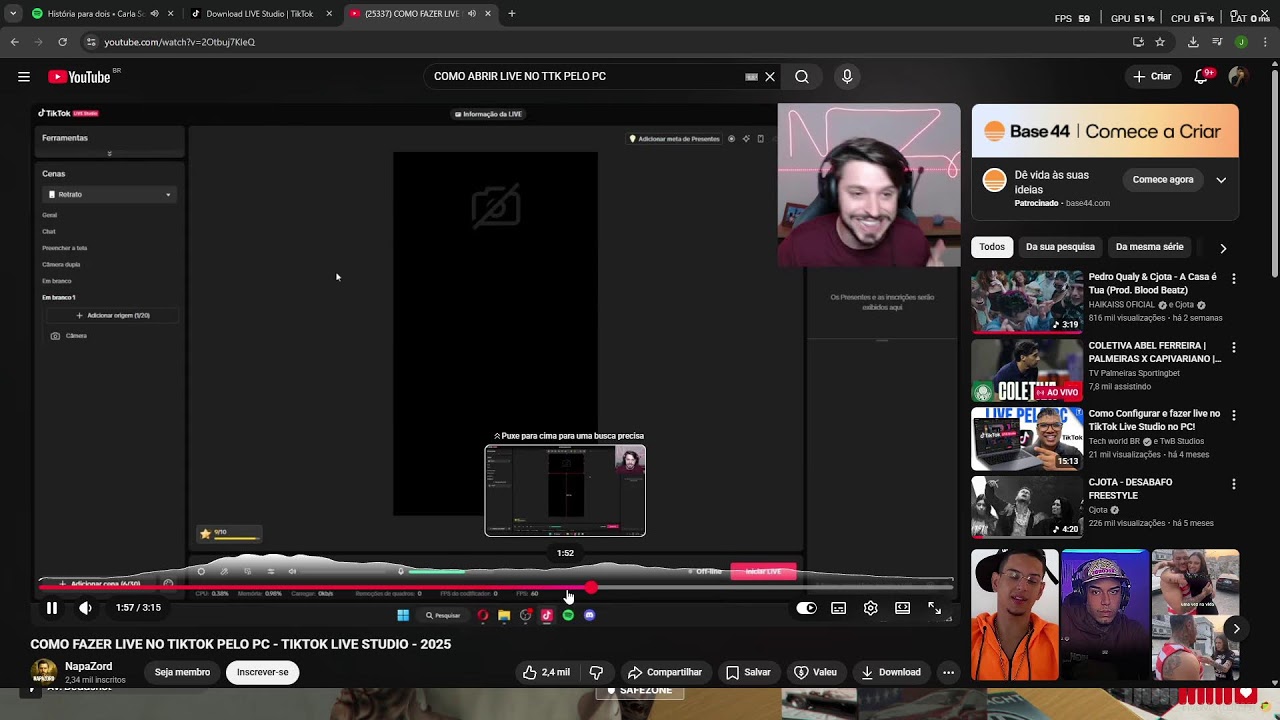This screenshot has width=1280, height=720.
Task: Subscribe with Inscrever-se button
Action: coord(263,673)
